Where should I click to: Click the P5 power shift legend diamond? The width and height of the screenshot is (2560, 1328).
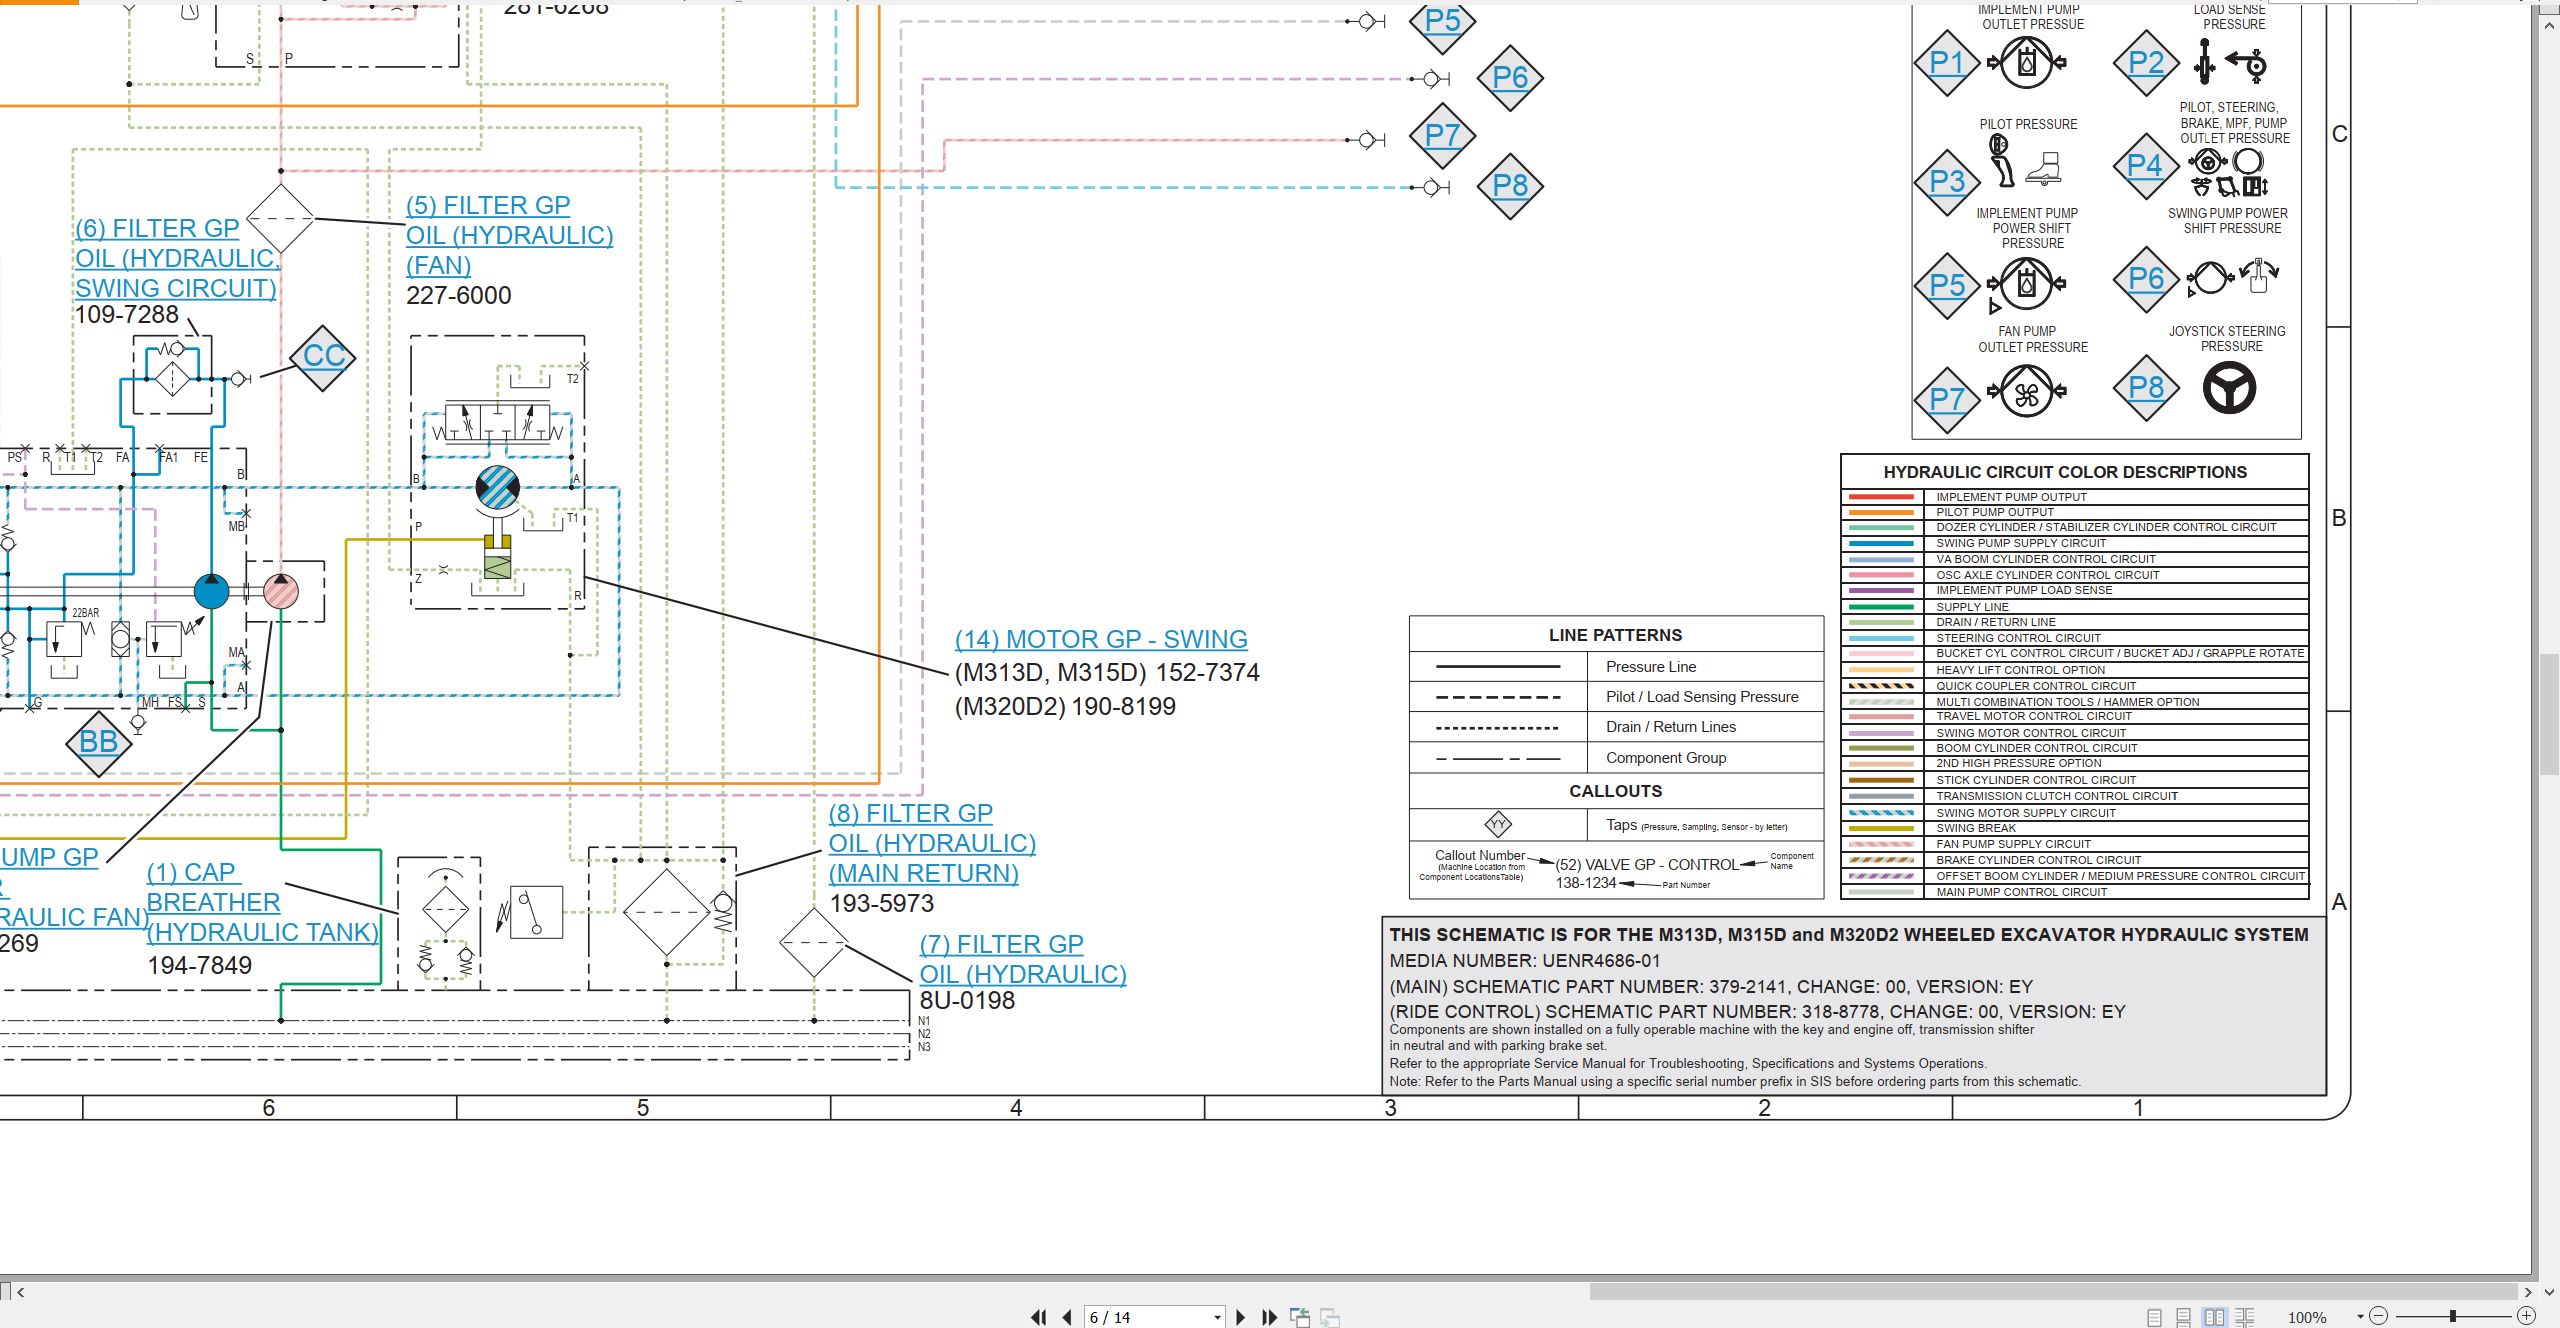[1946, 286]
